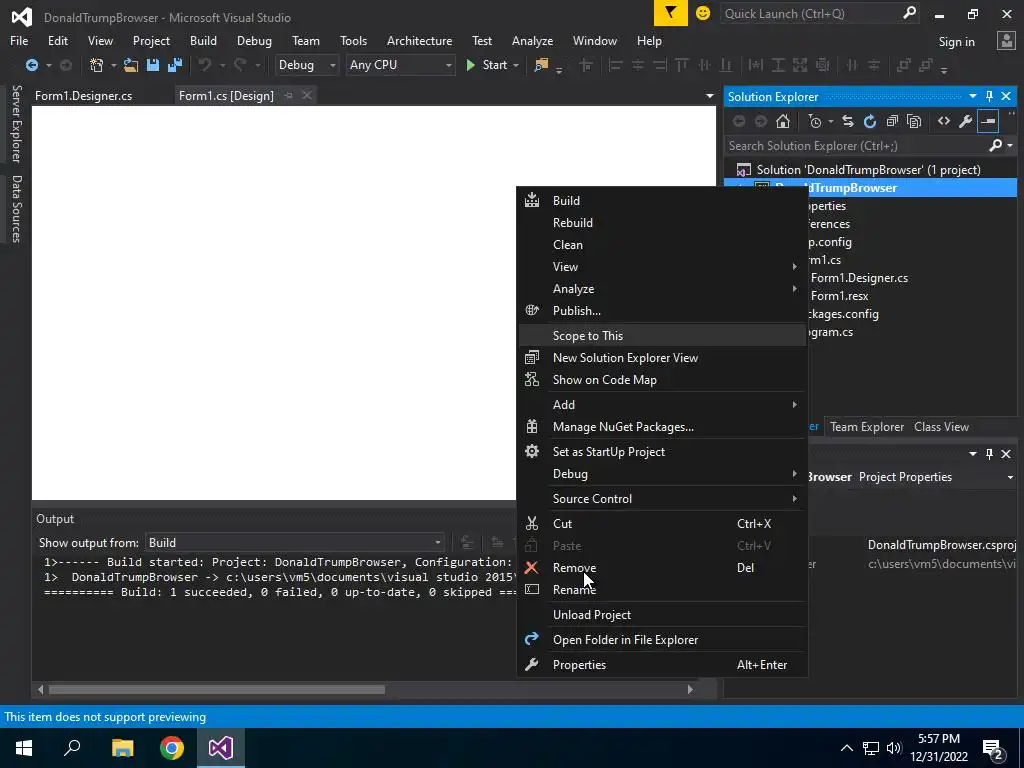Expand the Add submenu in context menu
This screenshot has height=768, width=1024.
(663, 405)
